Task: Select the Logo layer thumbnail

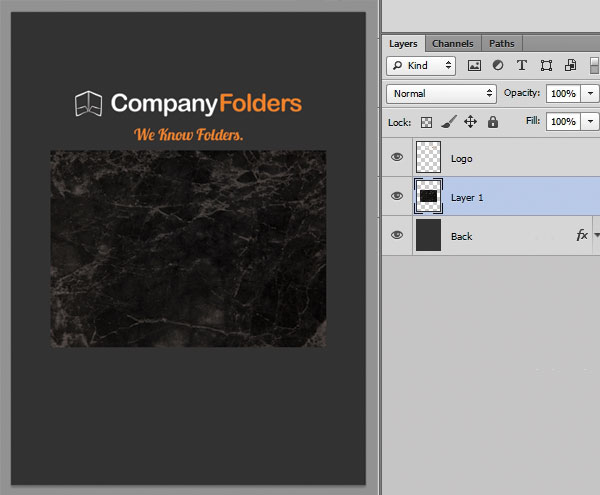Action: (x=428, y=157)
